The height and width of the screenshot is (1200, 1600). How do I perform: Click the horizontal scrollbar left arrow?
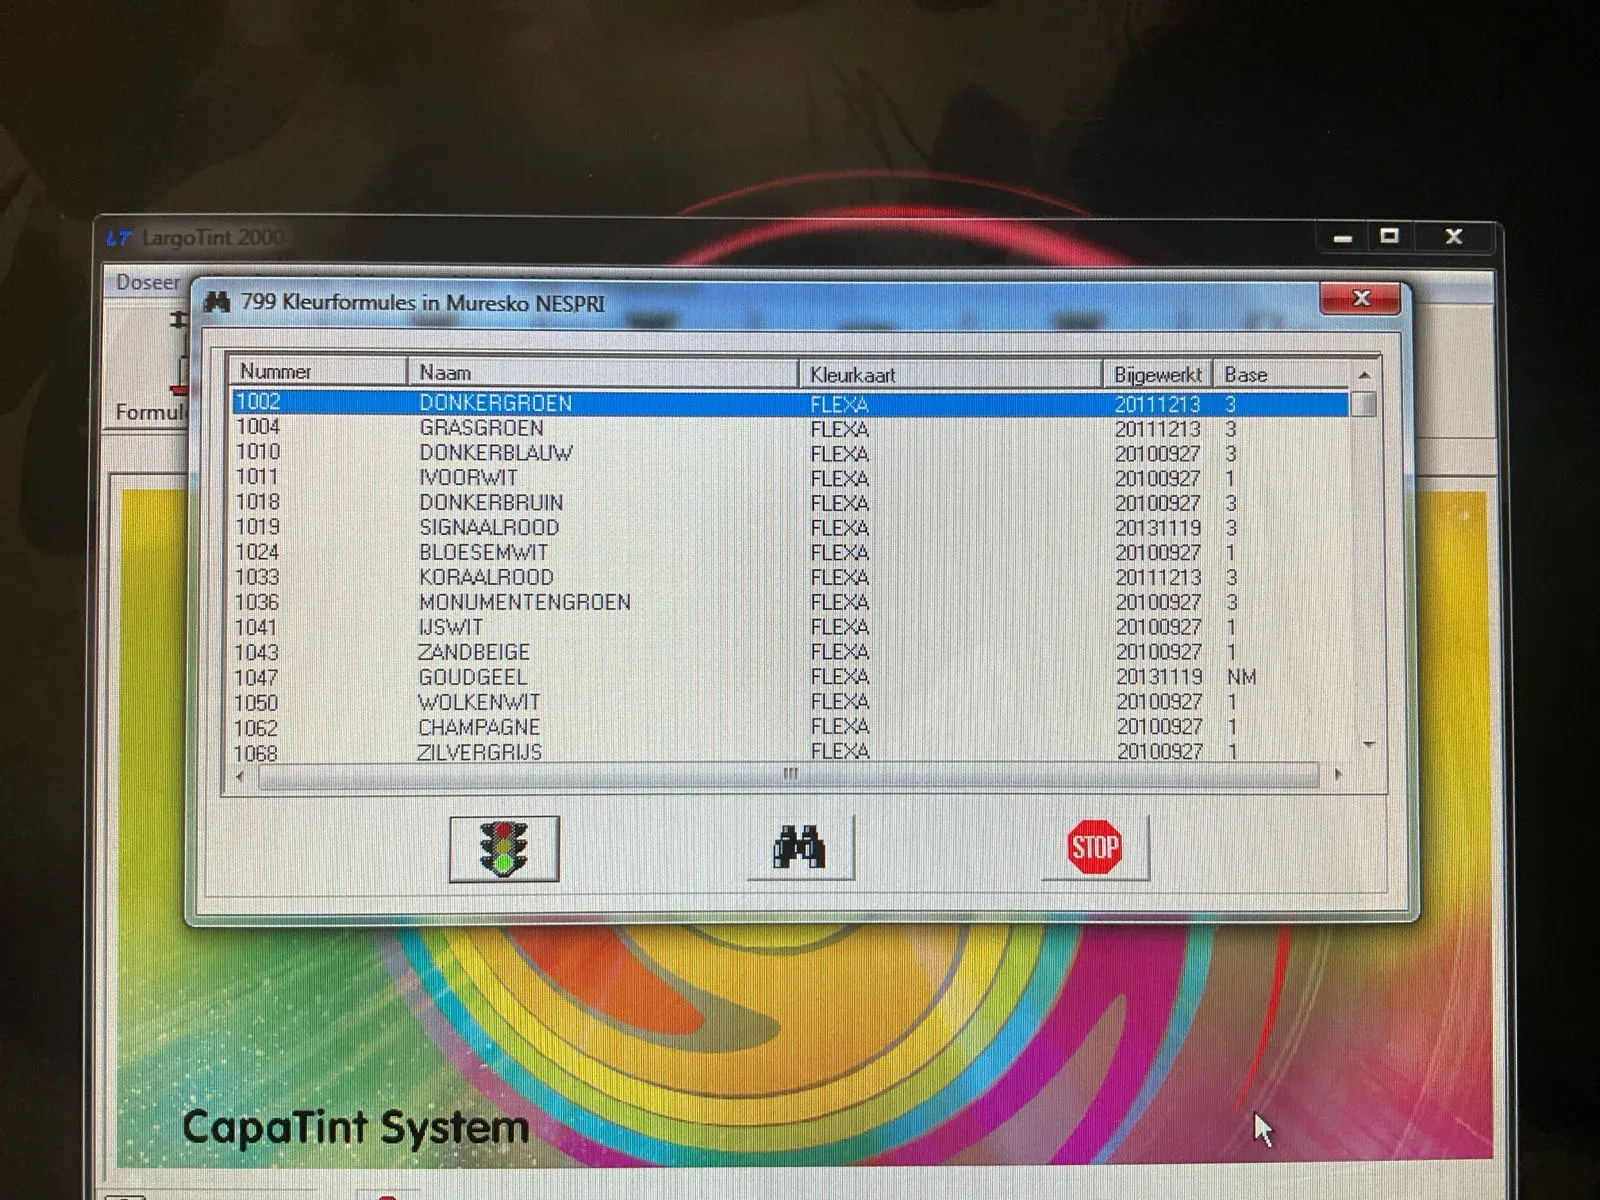(x=241, y=775)
